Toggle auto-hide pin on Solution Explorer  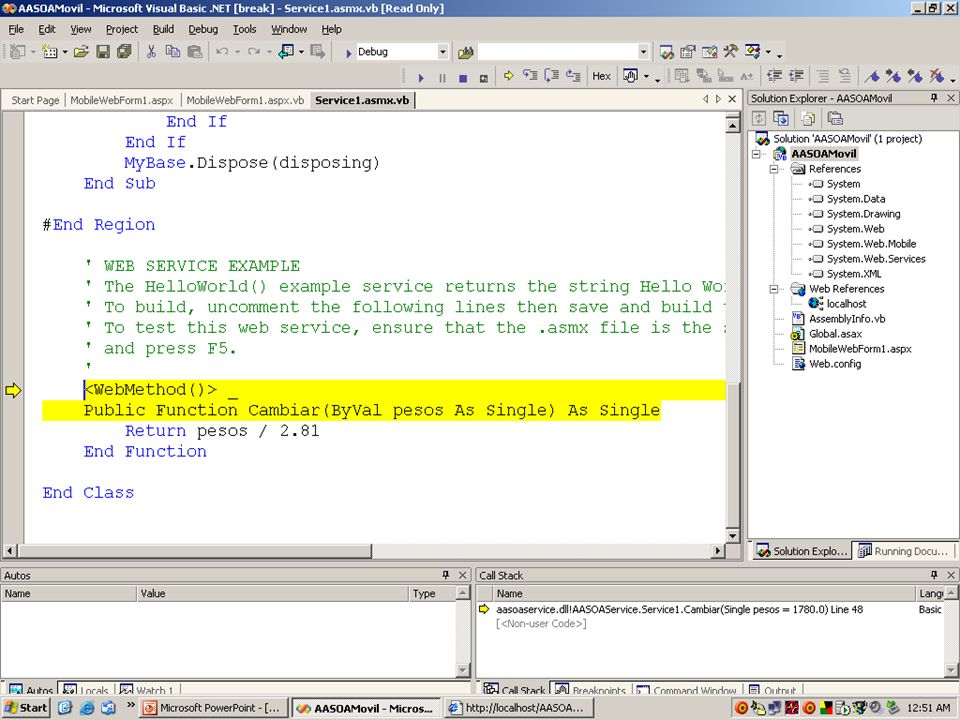[934, 98]
